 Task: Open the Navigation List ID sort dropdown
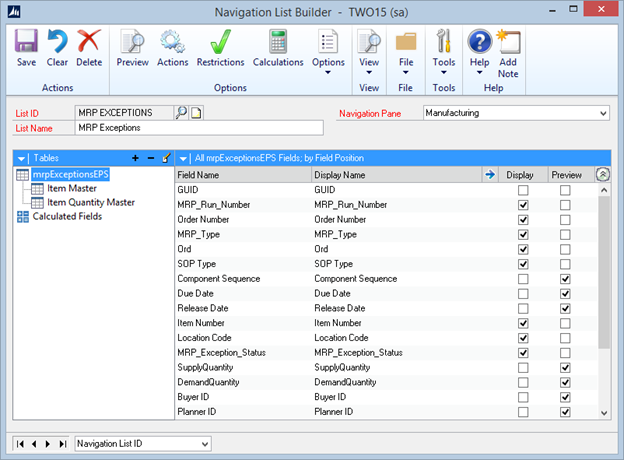[205, 444]
